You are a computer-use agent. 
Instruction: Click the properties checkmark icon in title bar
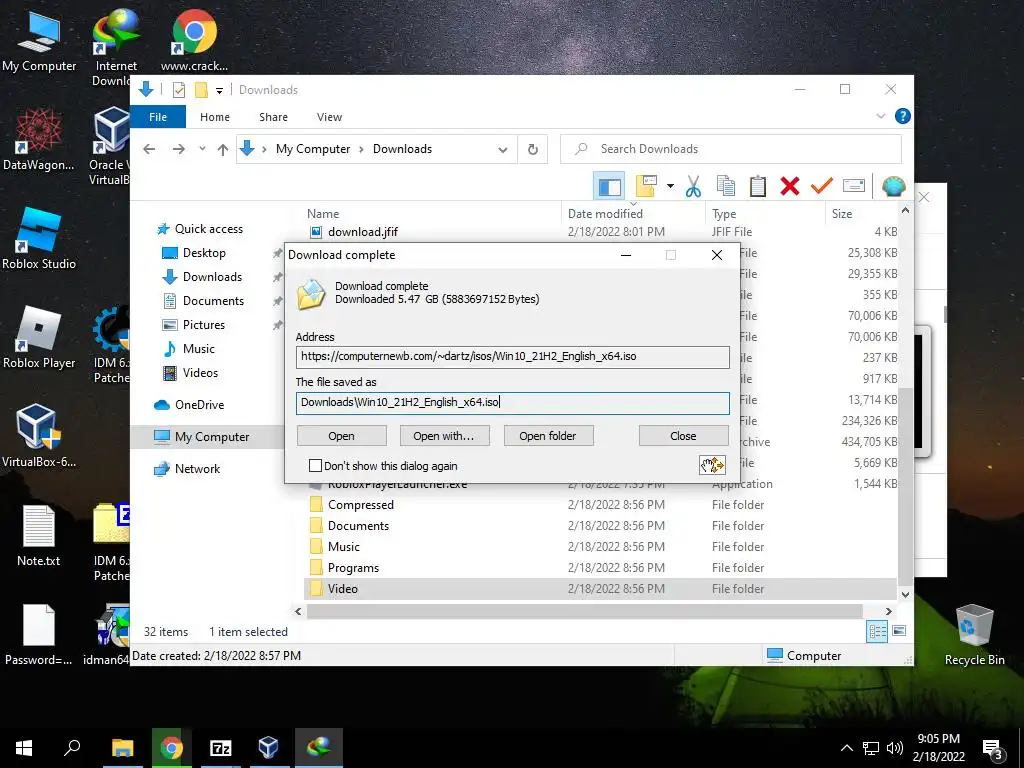[178, 90]
